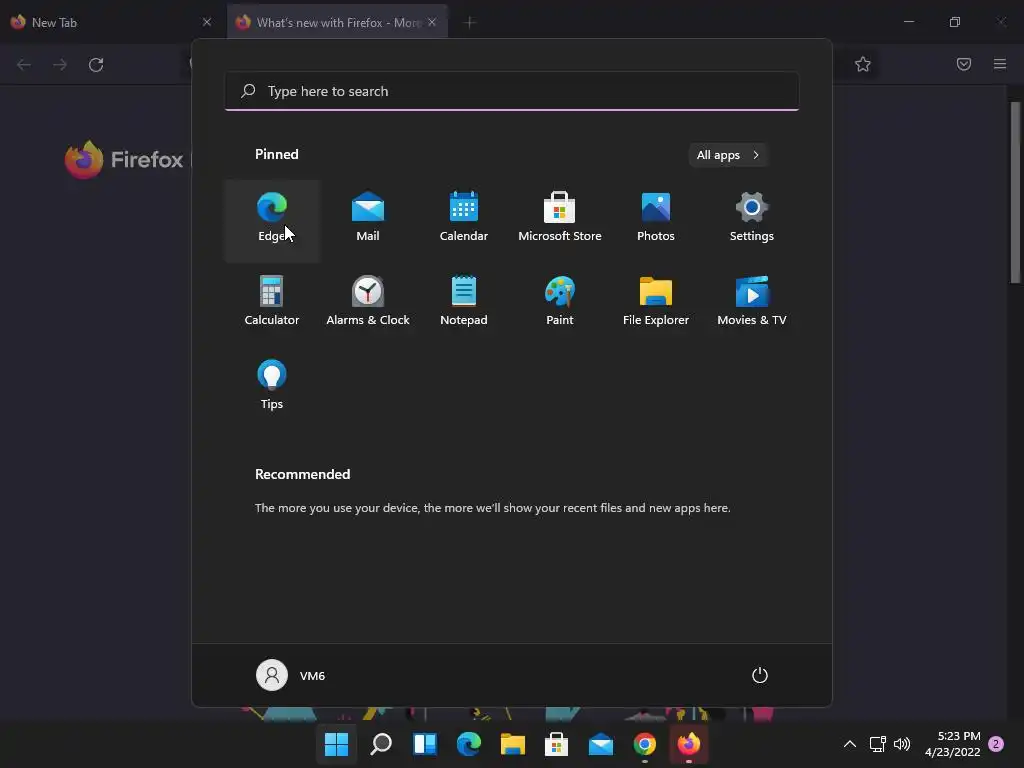1024x768 pixels.
Task: Expand the All apps list
Action: 728,155
